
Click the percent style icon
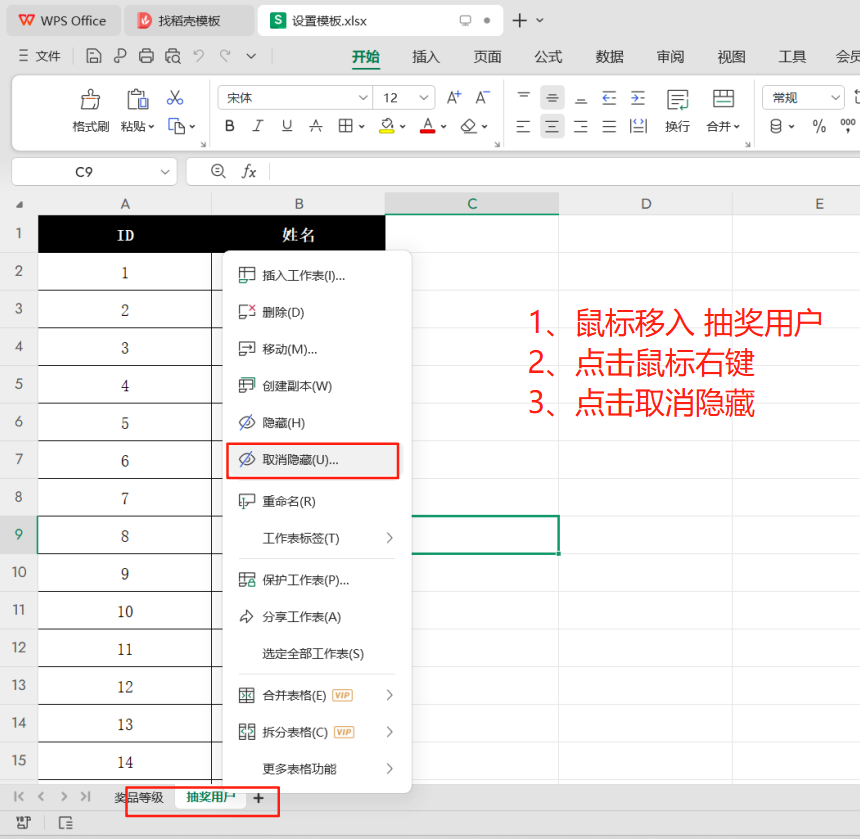coord(819,126)
